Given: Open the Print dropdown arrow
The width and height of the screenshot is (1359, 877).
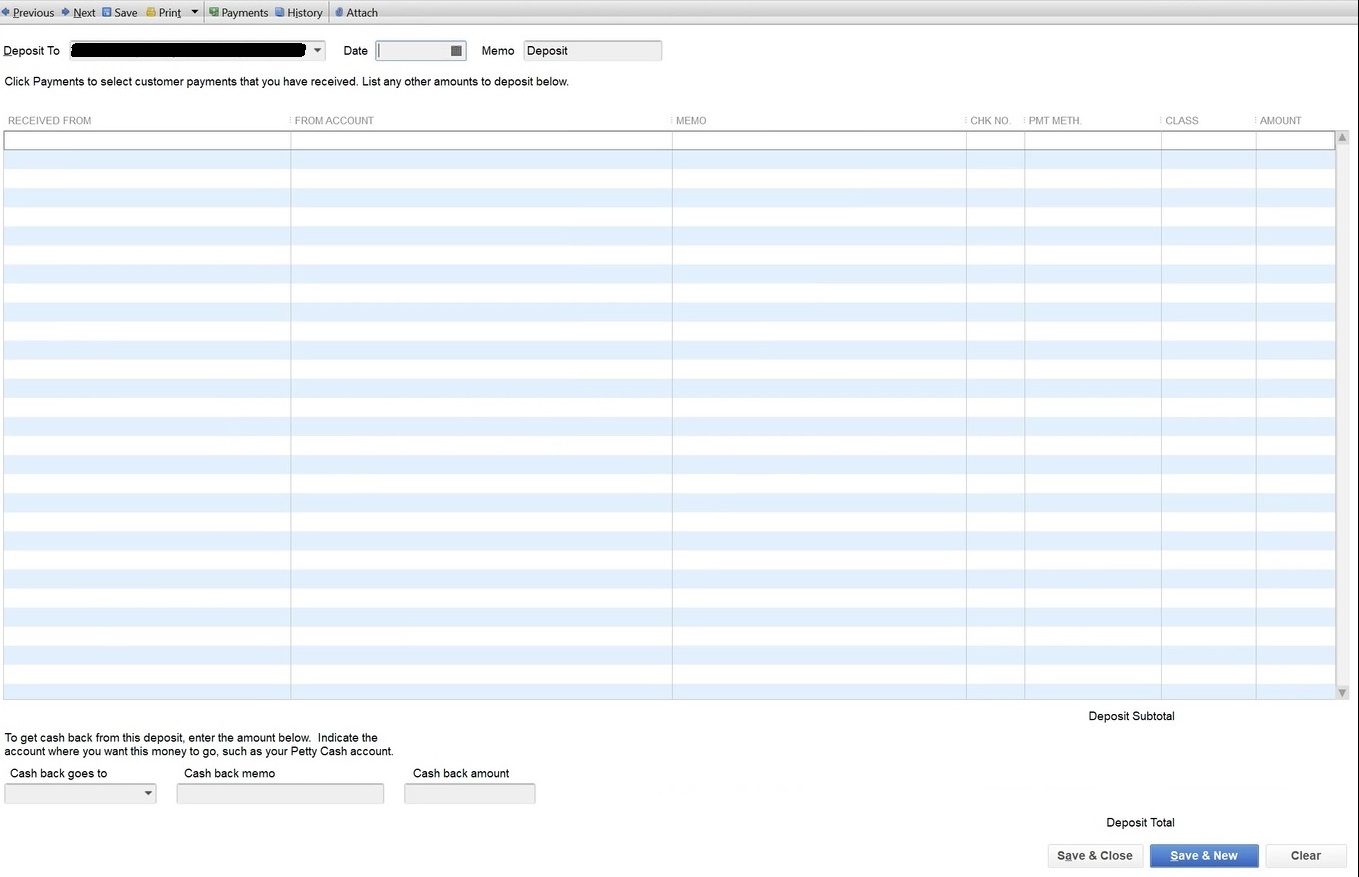Looking at the screenshot, I should [x=194, y=12].
